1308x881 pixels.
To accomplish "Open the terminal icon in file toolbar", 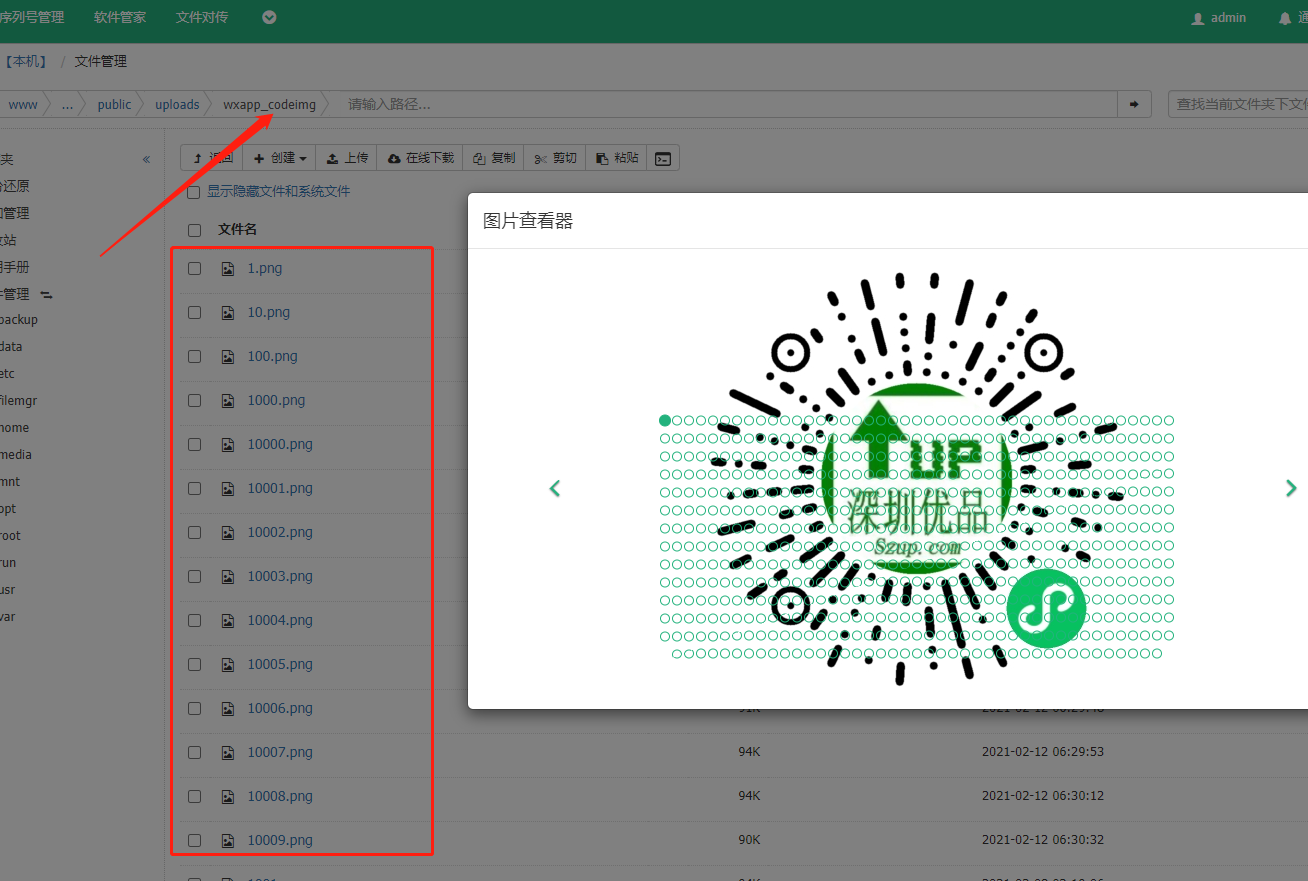I will (x=662, y=158).
